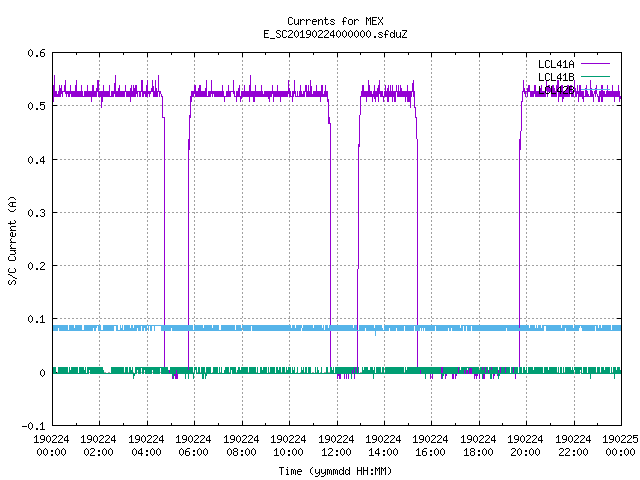Screen dimensions: 640x480
Task: Click the y-axis tick value 0.4
Action: click(x=36, y=160)
